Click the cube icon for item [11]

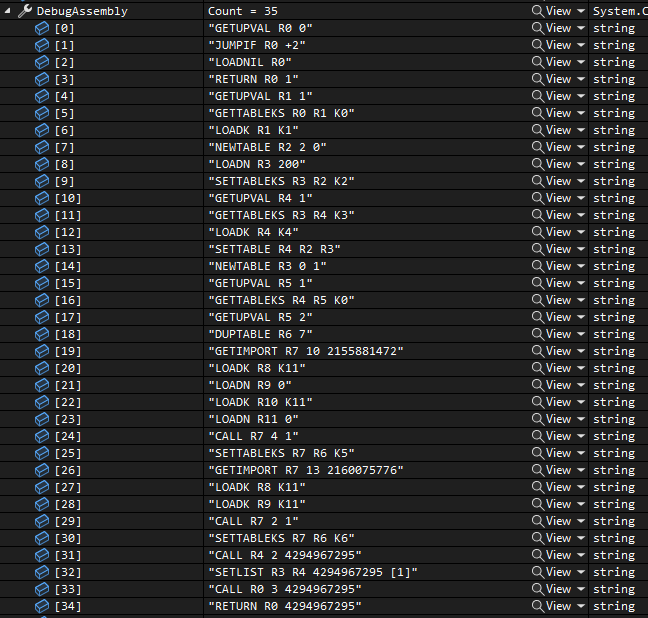tap(42, 215)
